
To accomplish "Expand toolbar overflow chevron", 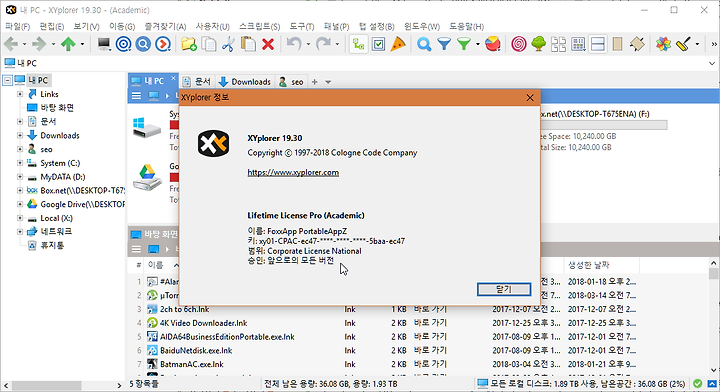I will [714, 45].
